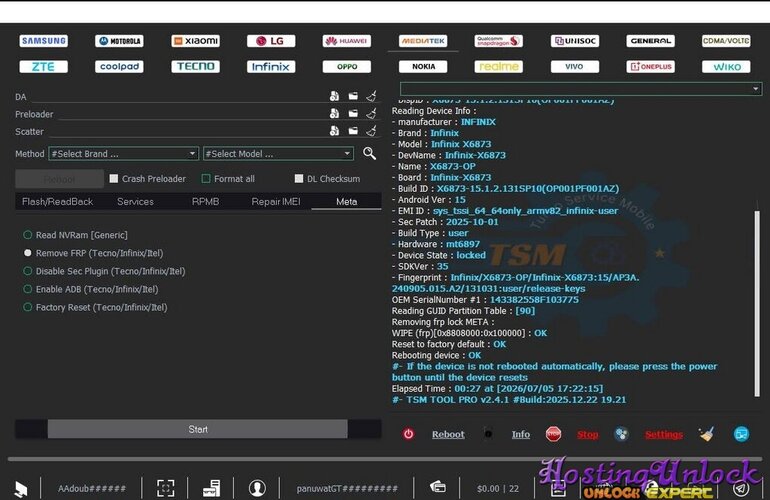Click the magnifier search icon beside model
The height and width of the screenshot is (500, 770).
[x=369, y=154]
